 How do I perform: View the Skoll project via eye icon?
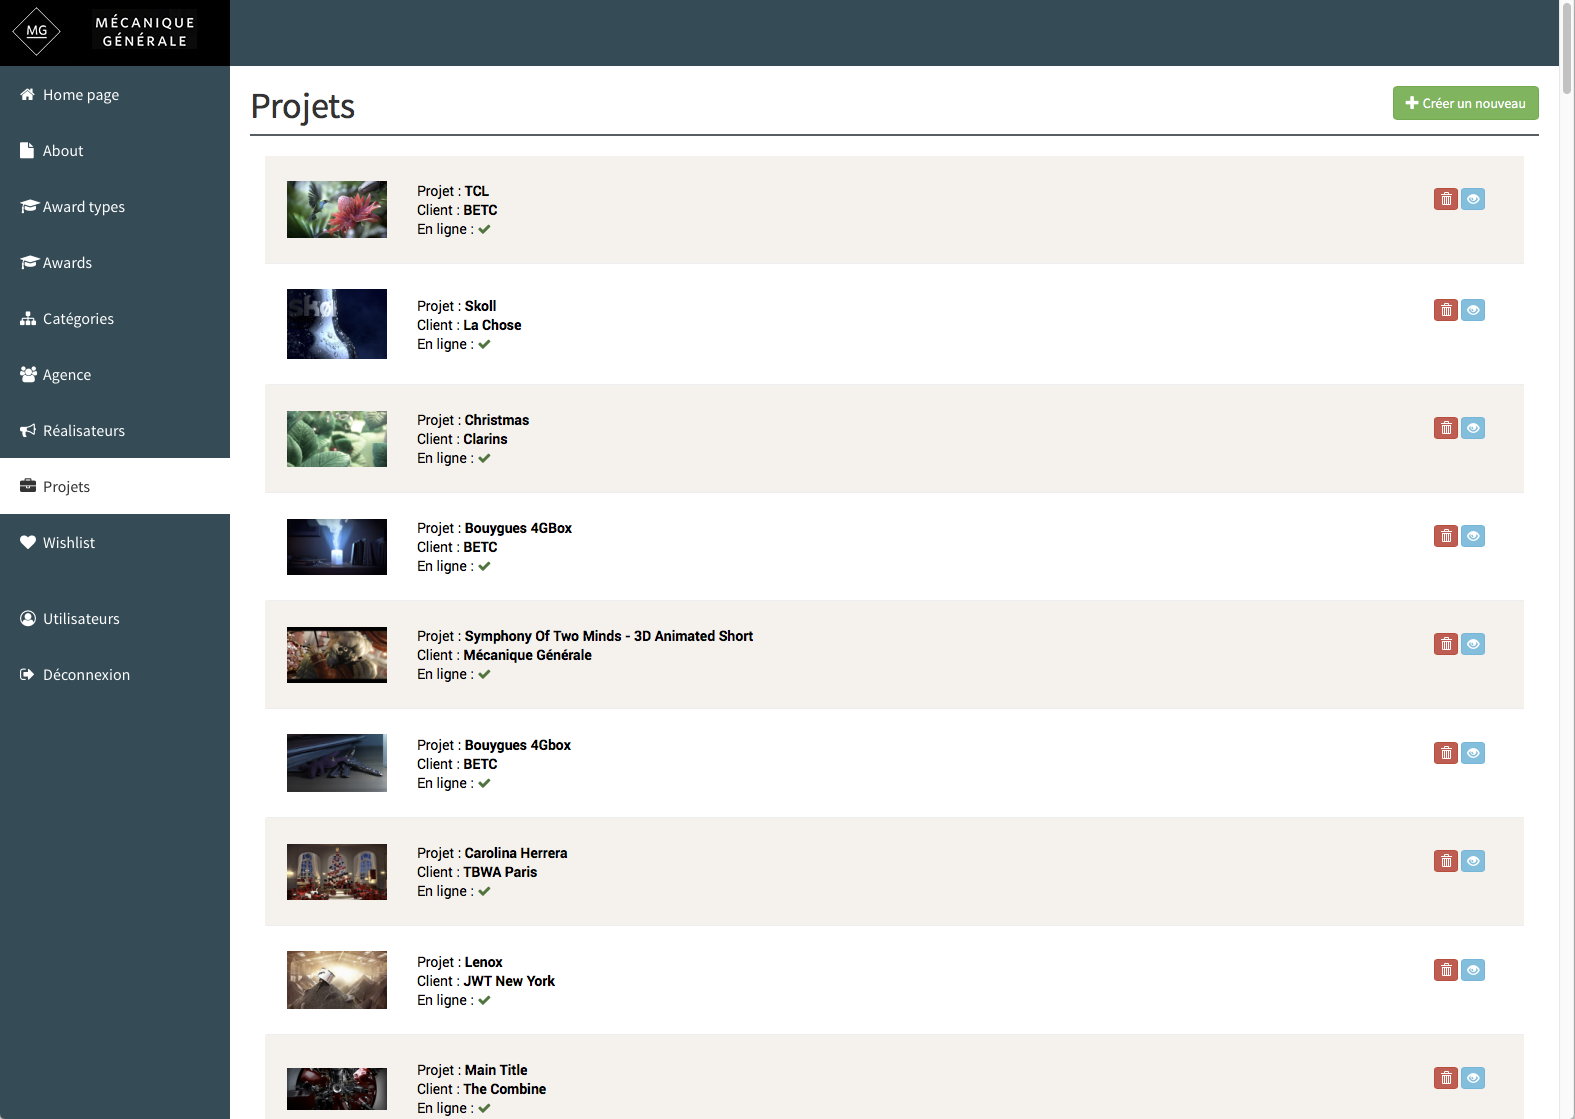[x=1473, y=310]
